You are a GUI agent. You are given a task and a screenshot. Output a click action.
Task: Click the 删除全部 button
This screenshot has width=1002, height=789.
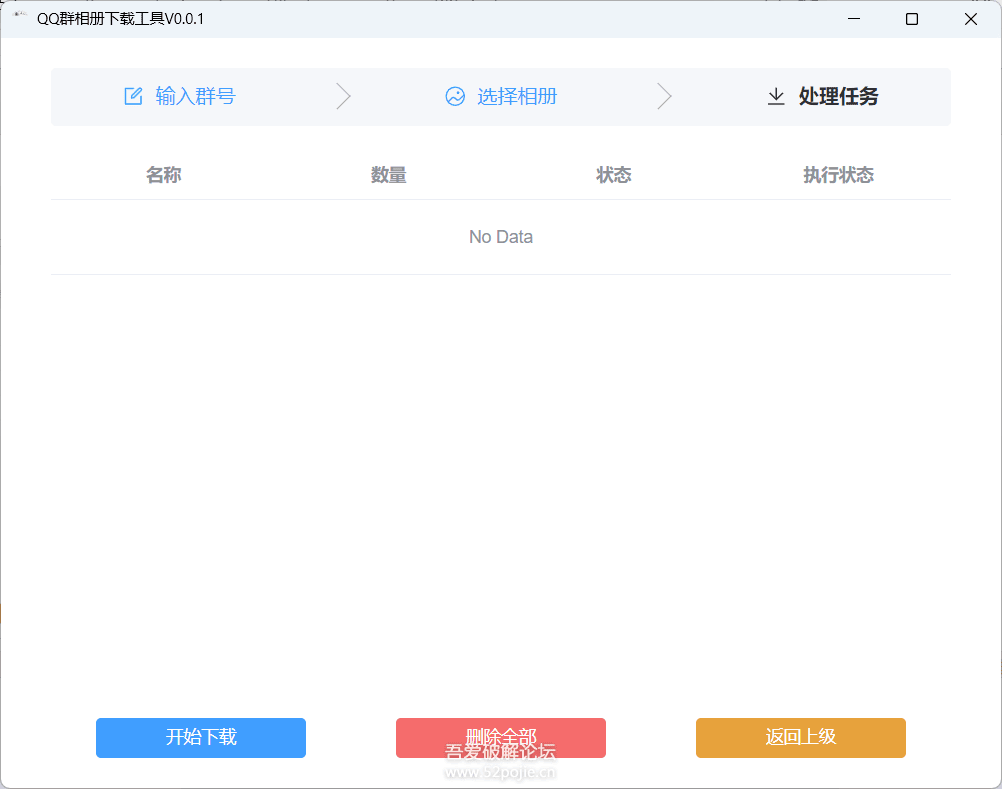point(500,737)
